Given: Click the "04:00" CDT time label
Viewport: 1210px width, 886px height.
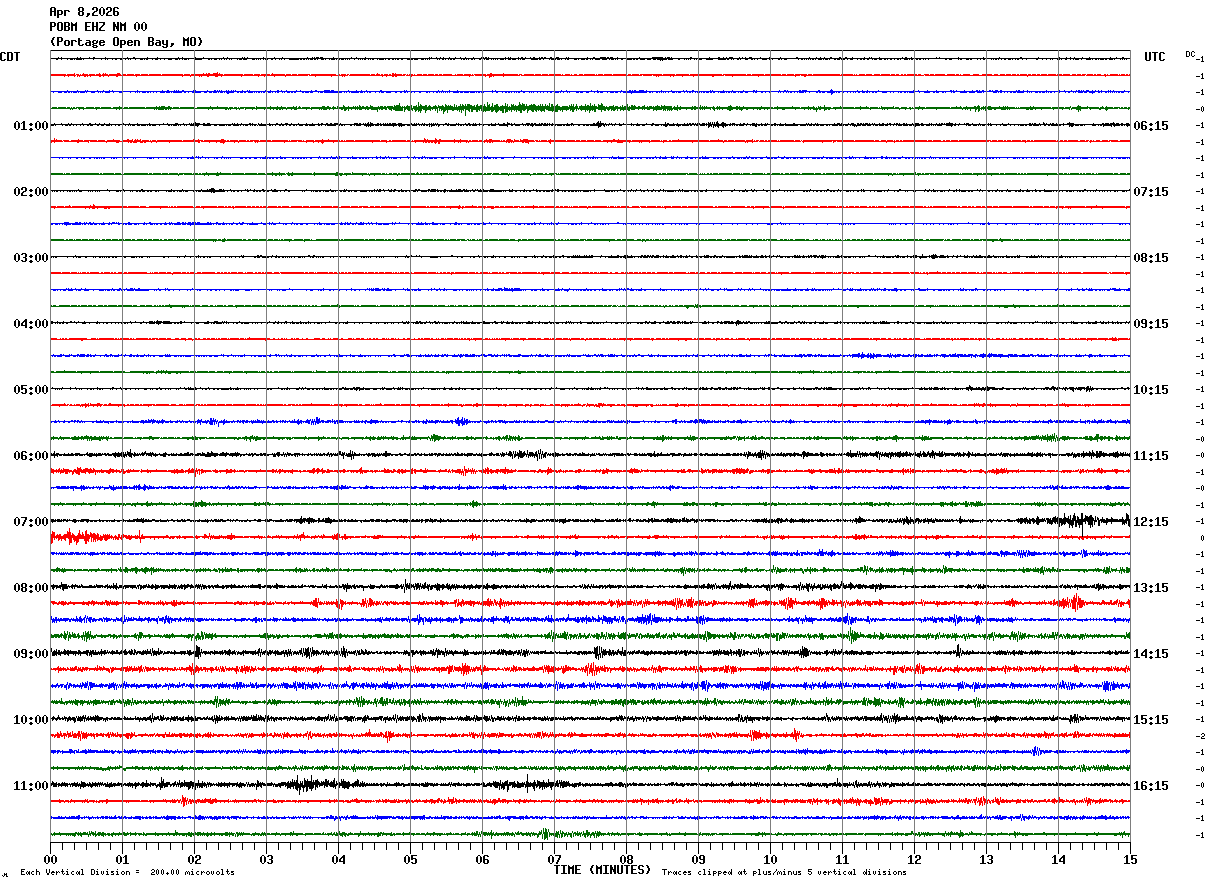Looking at the screenshot, I should 31,324.
